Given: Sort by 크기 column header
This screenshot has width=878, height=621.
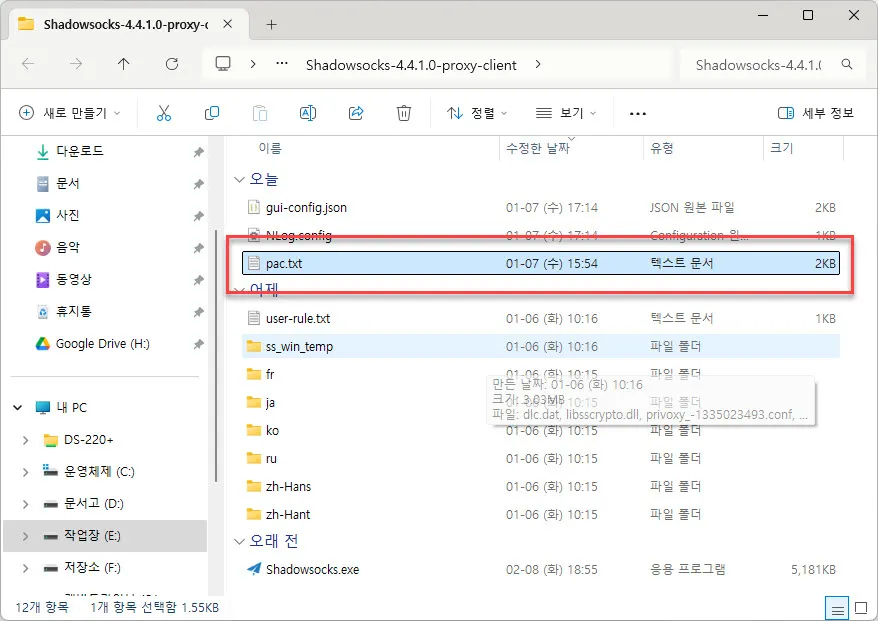Looking at the screenshot, I should coord(782,148).
